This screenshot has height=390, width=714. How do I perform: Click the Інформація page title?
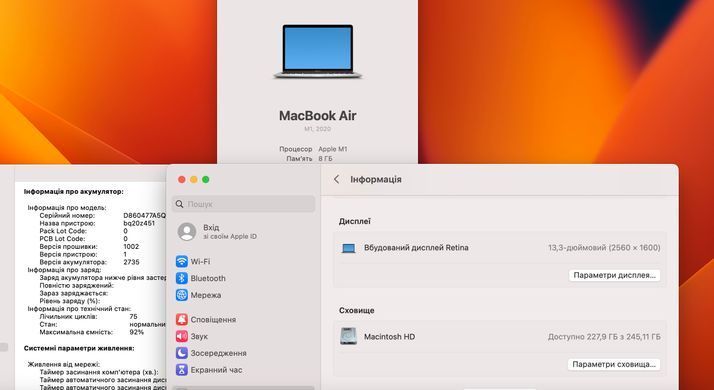(x=376, y=180)
